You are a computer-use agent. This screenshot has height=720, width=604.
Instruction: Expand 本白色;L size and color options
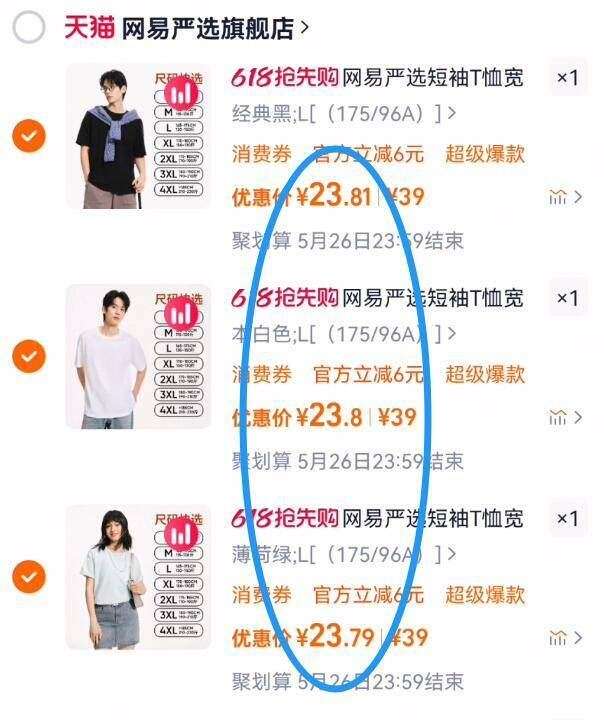coord(344,334)
